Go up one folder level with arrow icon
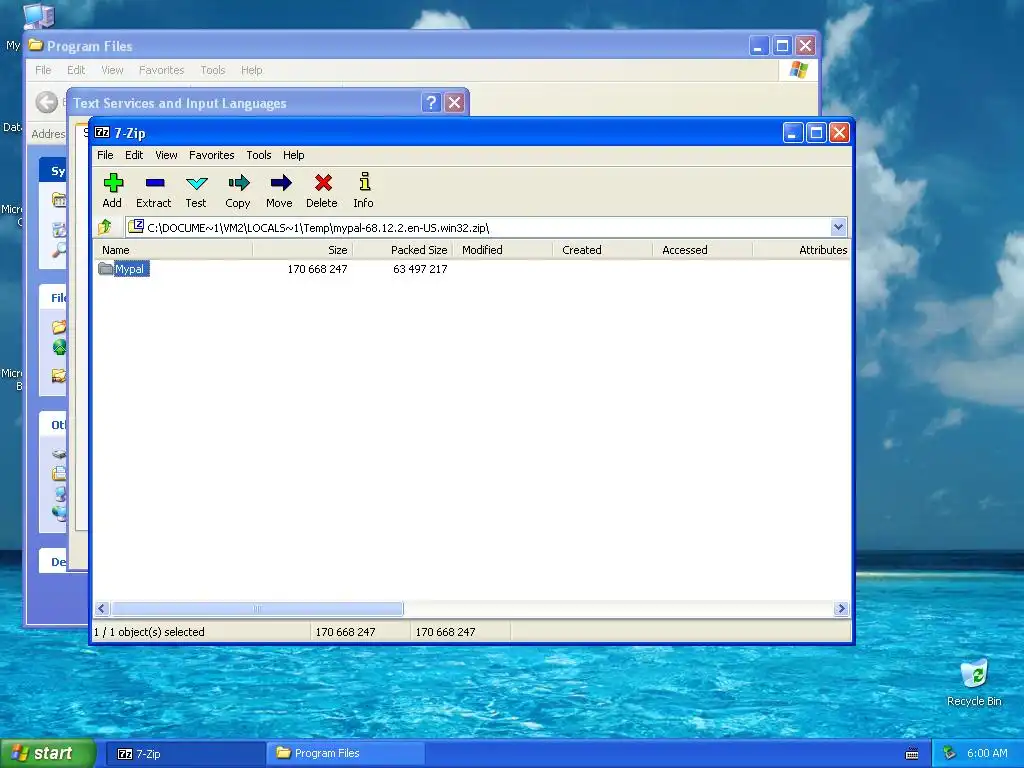Screen dimensions: 1024x768 click(x=104, y=227)
